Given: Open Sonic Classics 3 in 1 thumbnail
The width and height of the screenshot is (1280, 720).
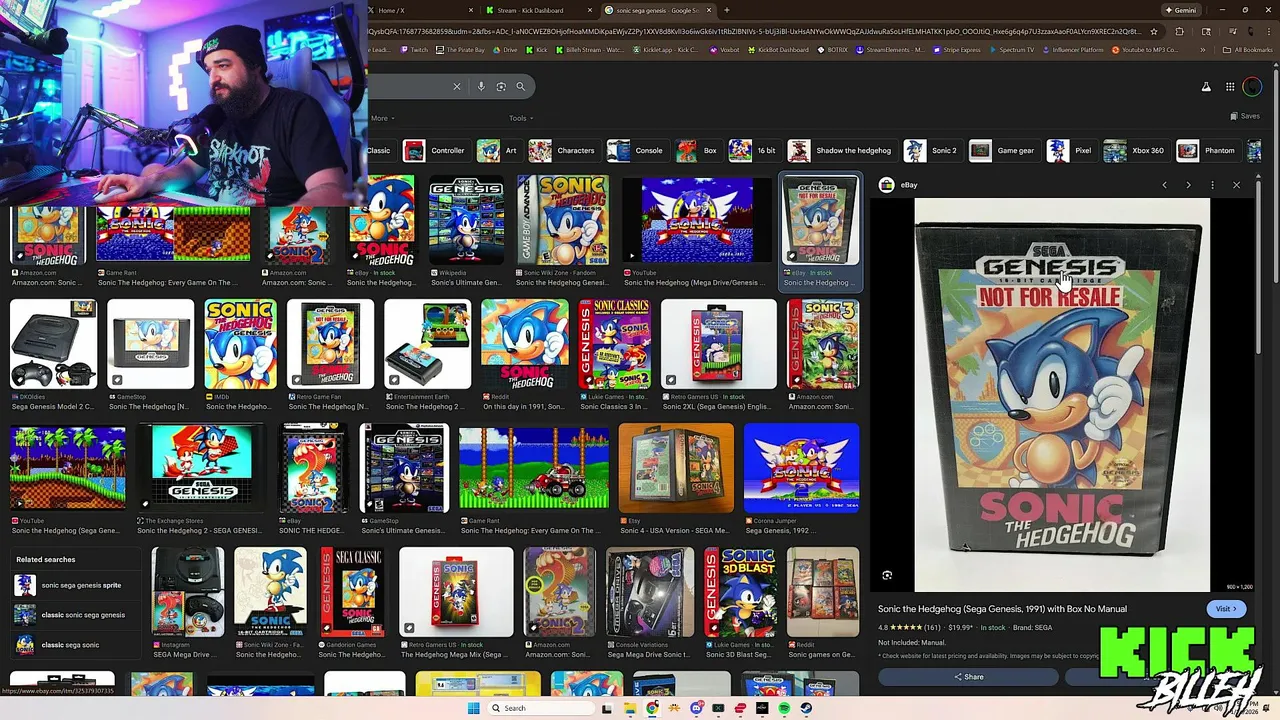Looking at the screenshot, I should (x=615, y=344).
